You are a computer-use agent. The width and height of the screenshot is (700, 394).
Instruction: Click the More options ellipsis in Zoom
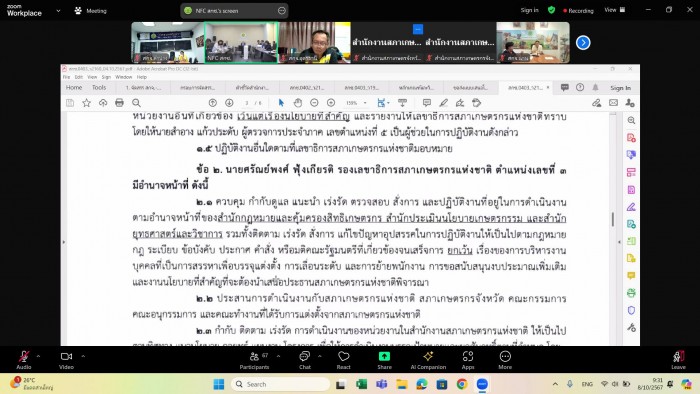click(505, 360)
